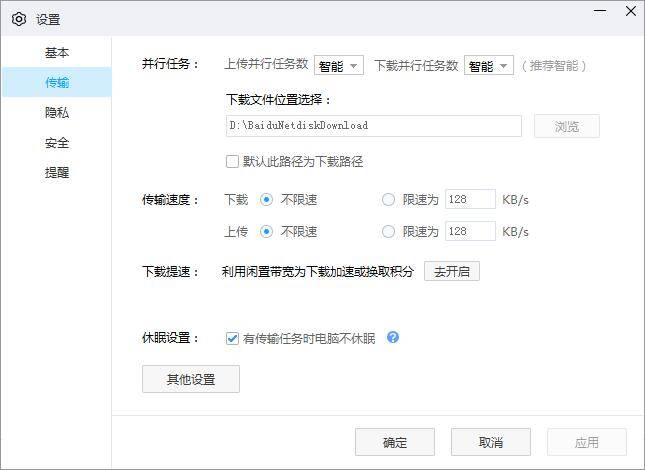
Task: Click the download path input field
Action: tap(374, 126)
